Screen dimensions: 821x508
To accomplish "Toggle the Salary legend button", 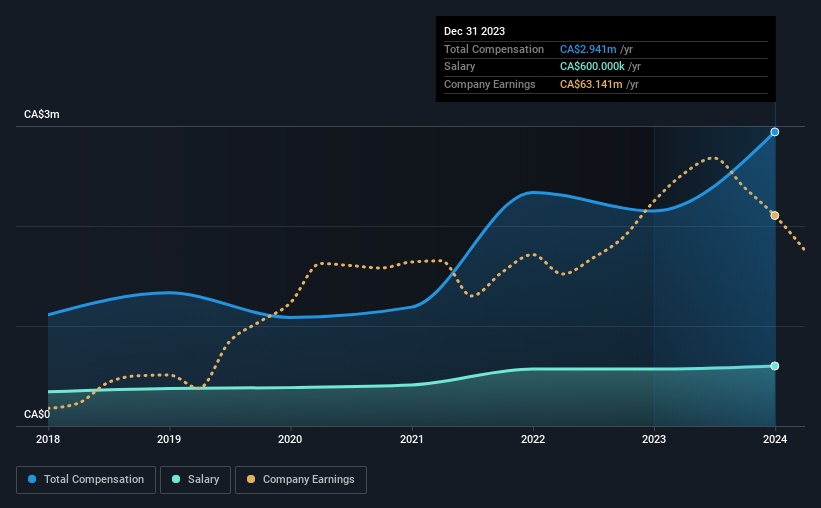I will click(195, 480).
